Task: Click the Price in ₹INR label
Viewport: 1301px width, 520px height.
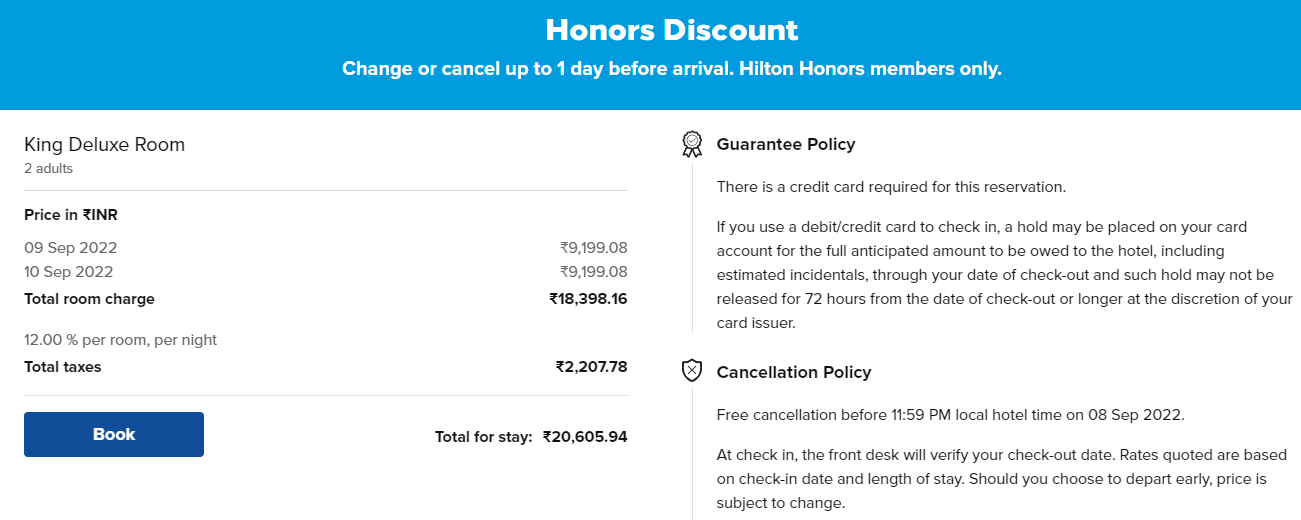Action: tap(71, 215)
